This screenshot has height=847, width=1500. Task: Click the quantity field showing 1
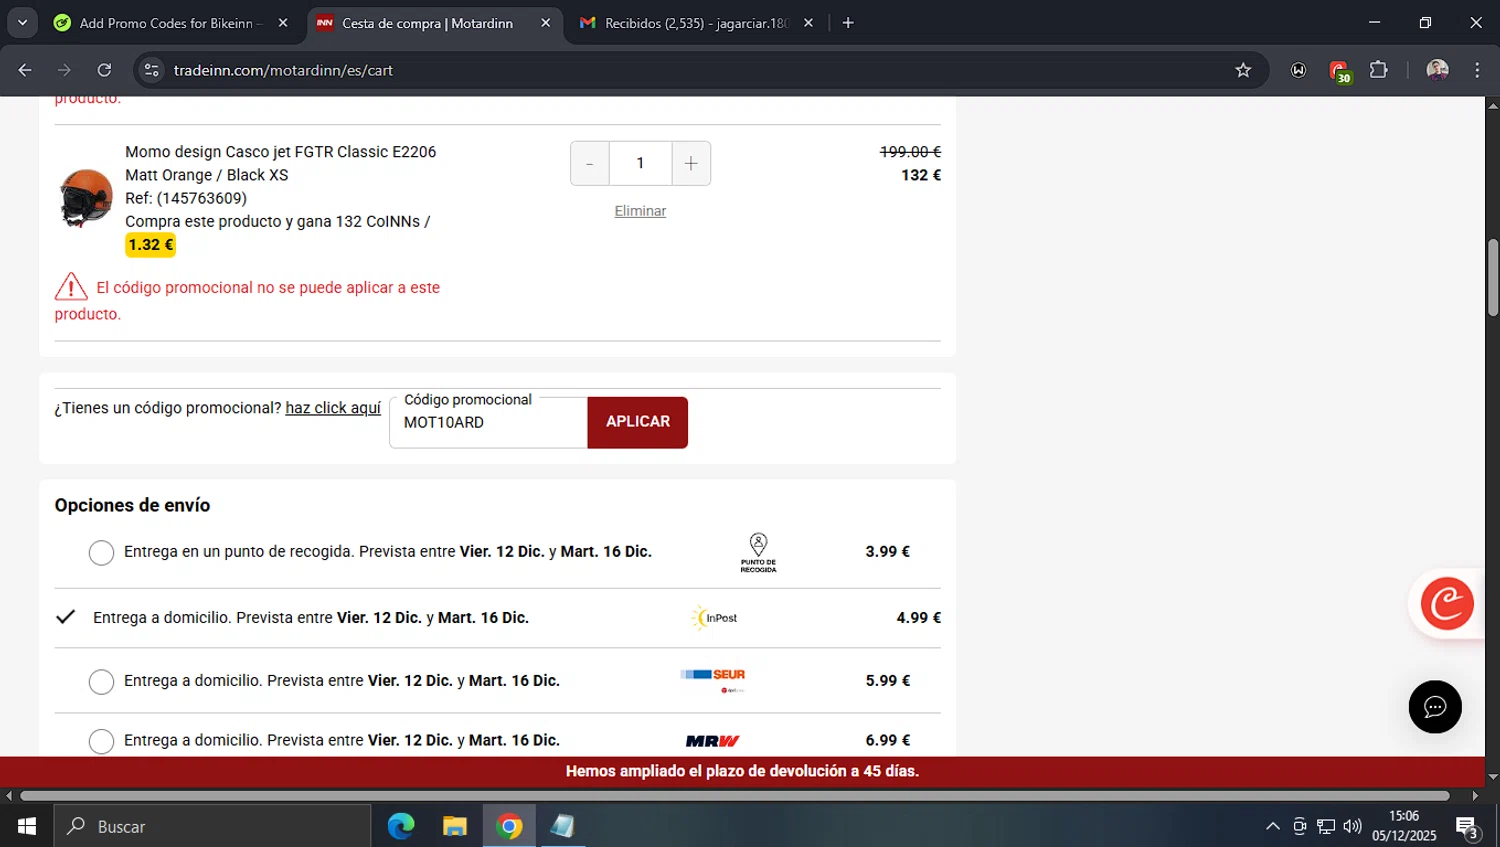coord(640,163)
